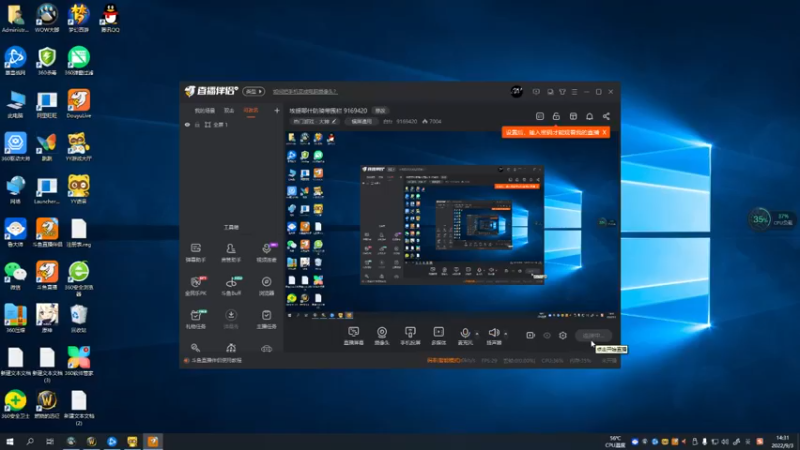Click the round user avatar in title bar
Image resolution: width=800 pixels, height=450 pixels.
[x=516, y=92]
